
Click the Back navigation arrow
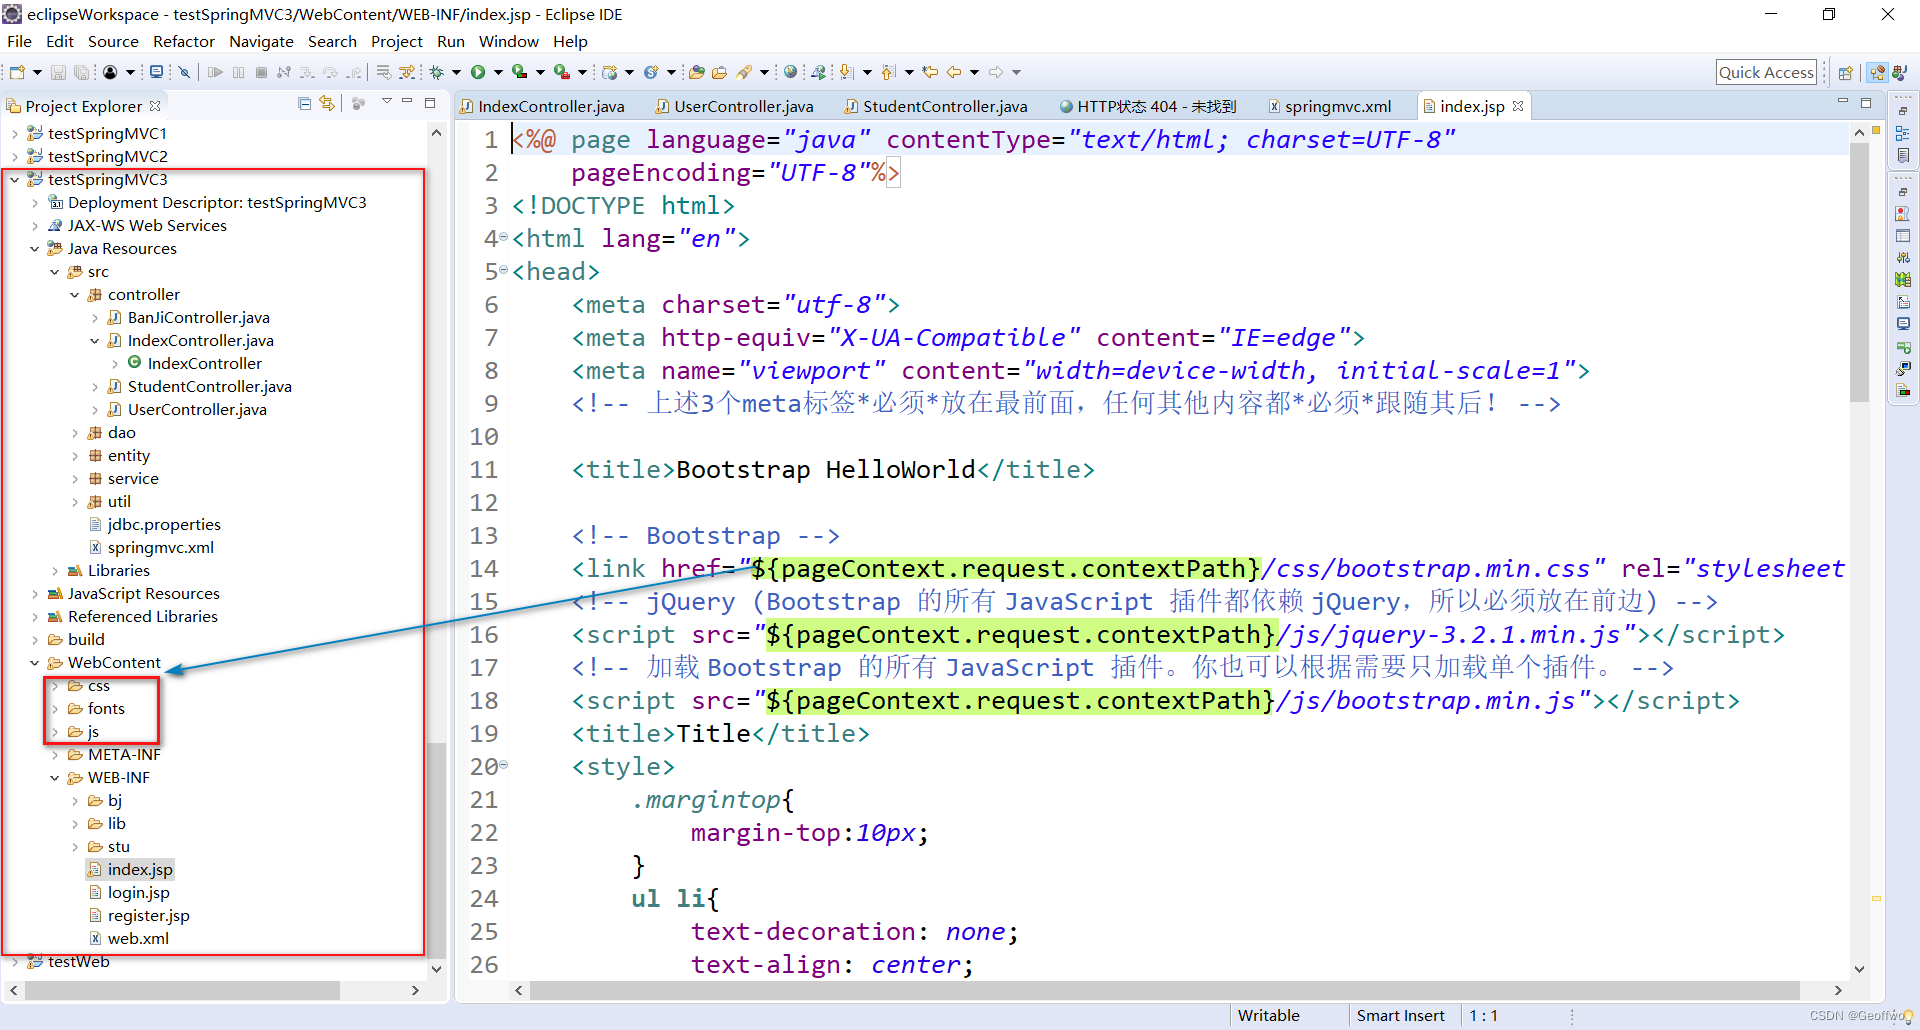953,72
